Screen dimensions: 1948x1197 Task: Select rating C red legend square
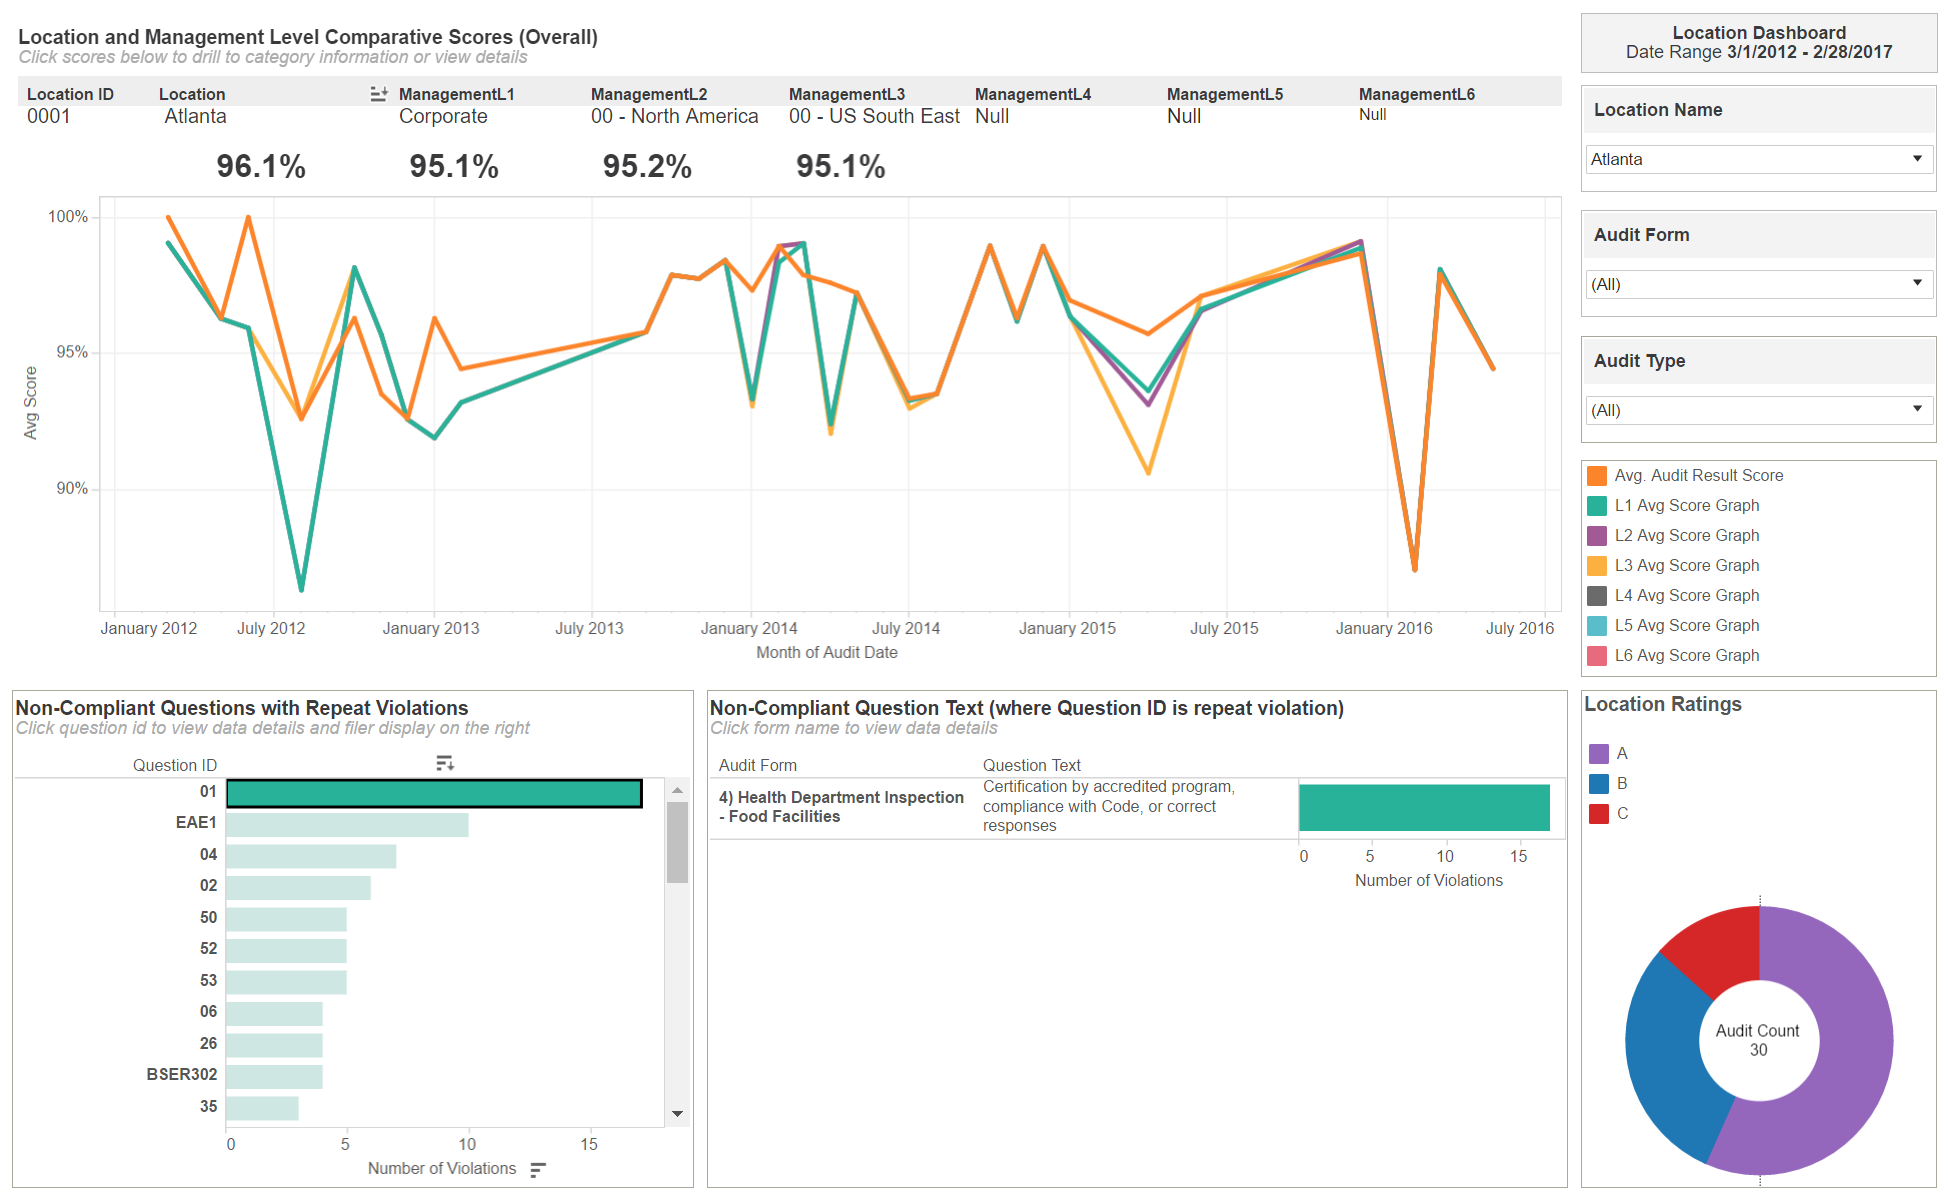point(1599,814)
